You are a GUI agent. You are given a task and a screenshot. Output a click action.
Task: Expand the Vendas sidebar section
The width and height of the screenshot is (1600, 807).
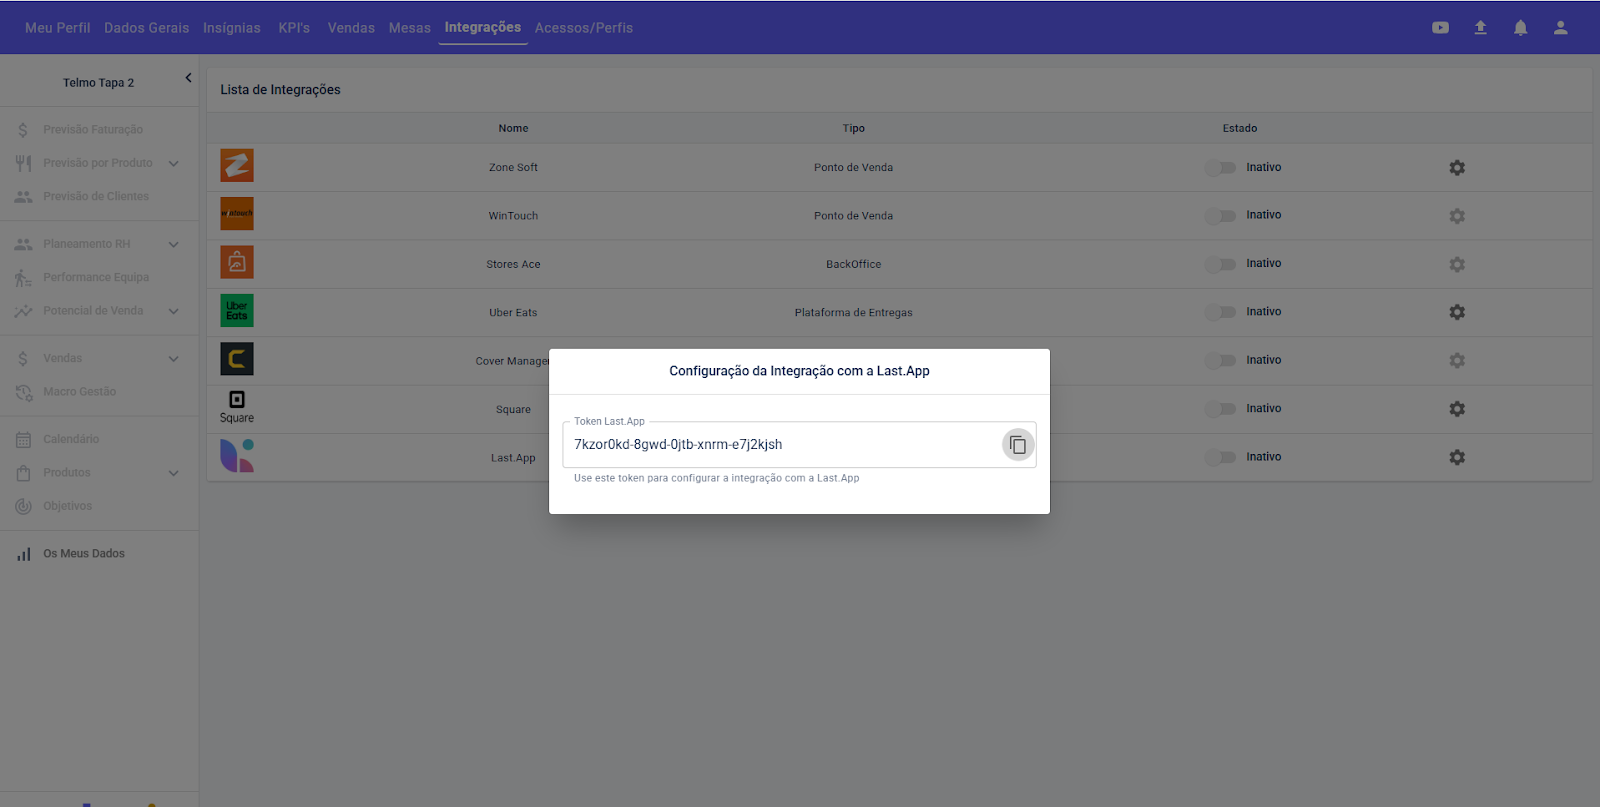(174, 358)
